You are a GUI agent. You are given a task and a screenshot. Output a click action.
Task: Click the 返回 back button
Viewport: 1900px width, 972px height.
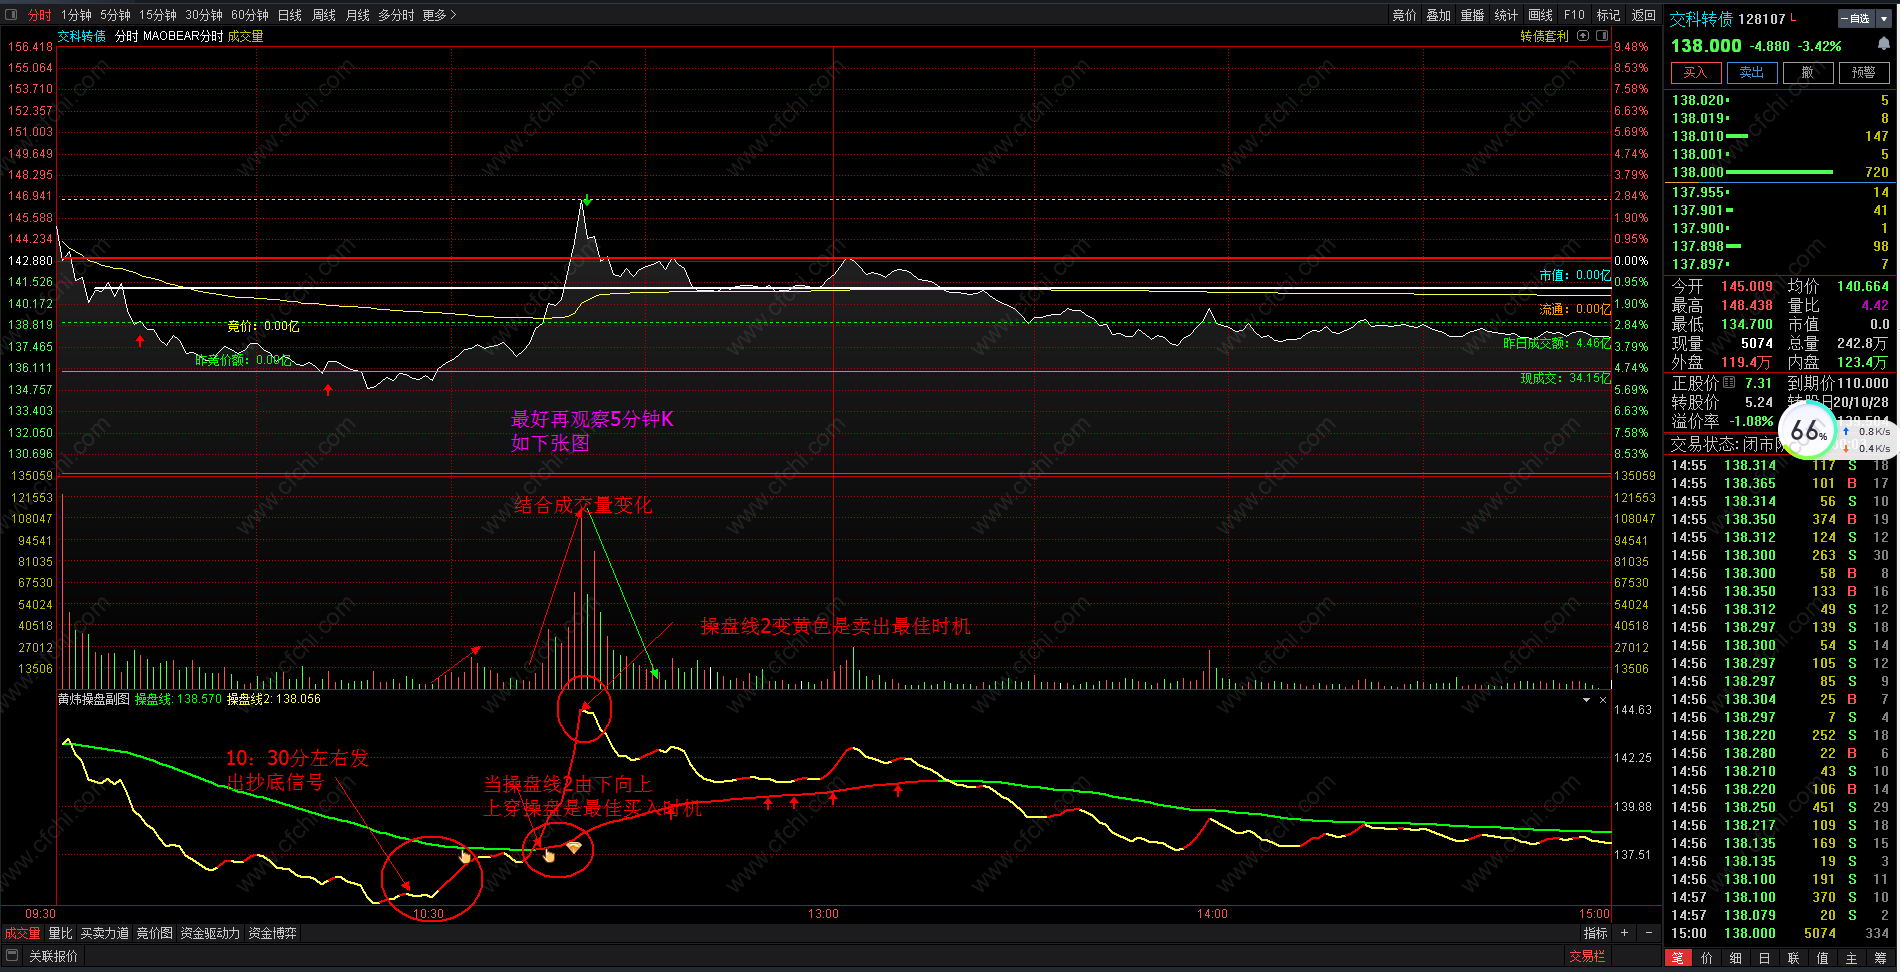(x=1643, y=15)
